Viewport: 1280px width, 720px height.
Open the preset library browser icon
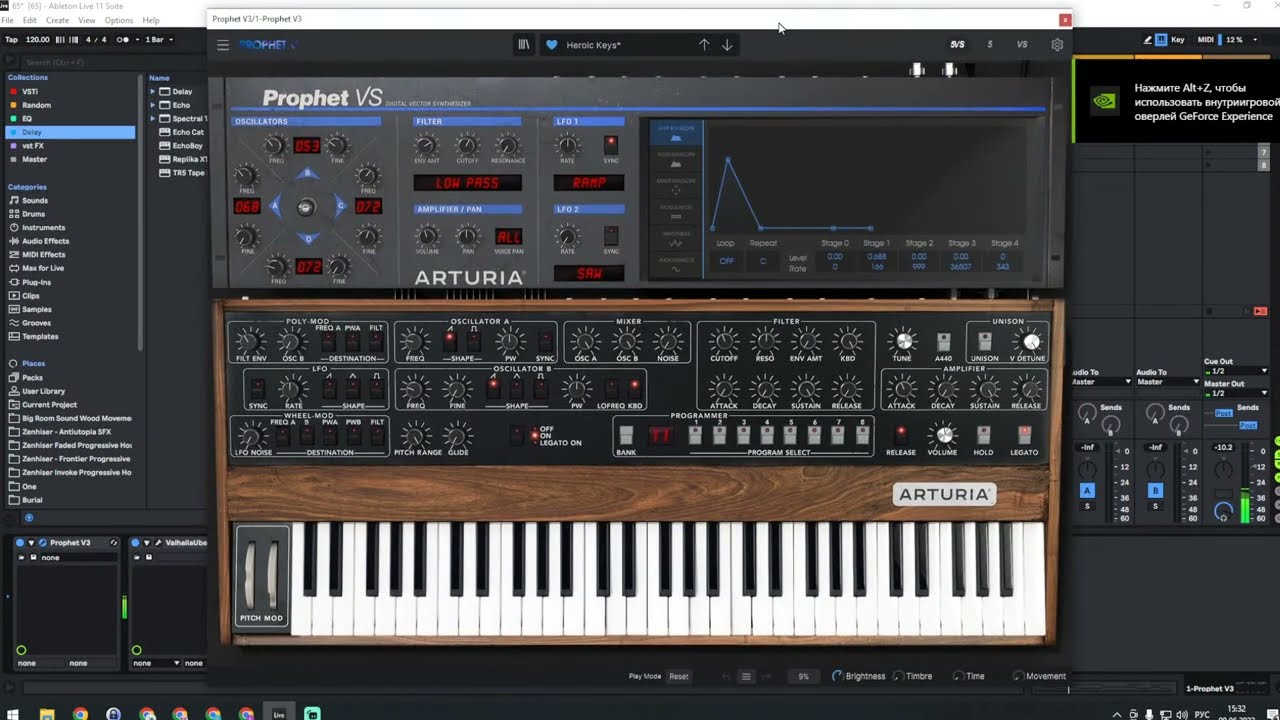[523, 45]
